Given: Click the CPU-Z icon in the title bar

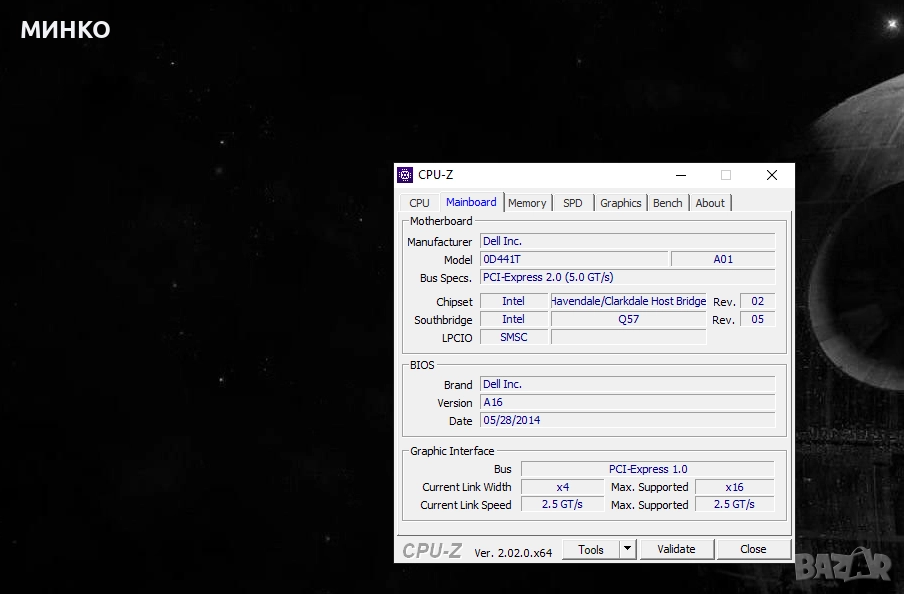Looking at the screenshot, I should (x=405, y=175).
